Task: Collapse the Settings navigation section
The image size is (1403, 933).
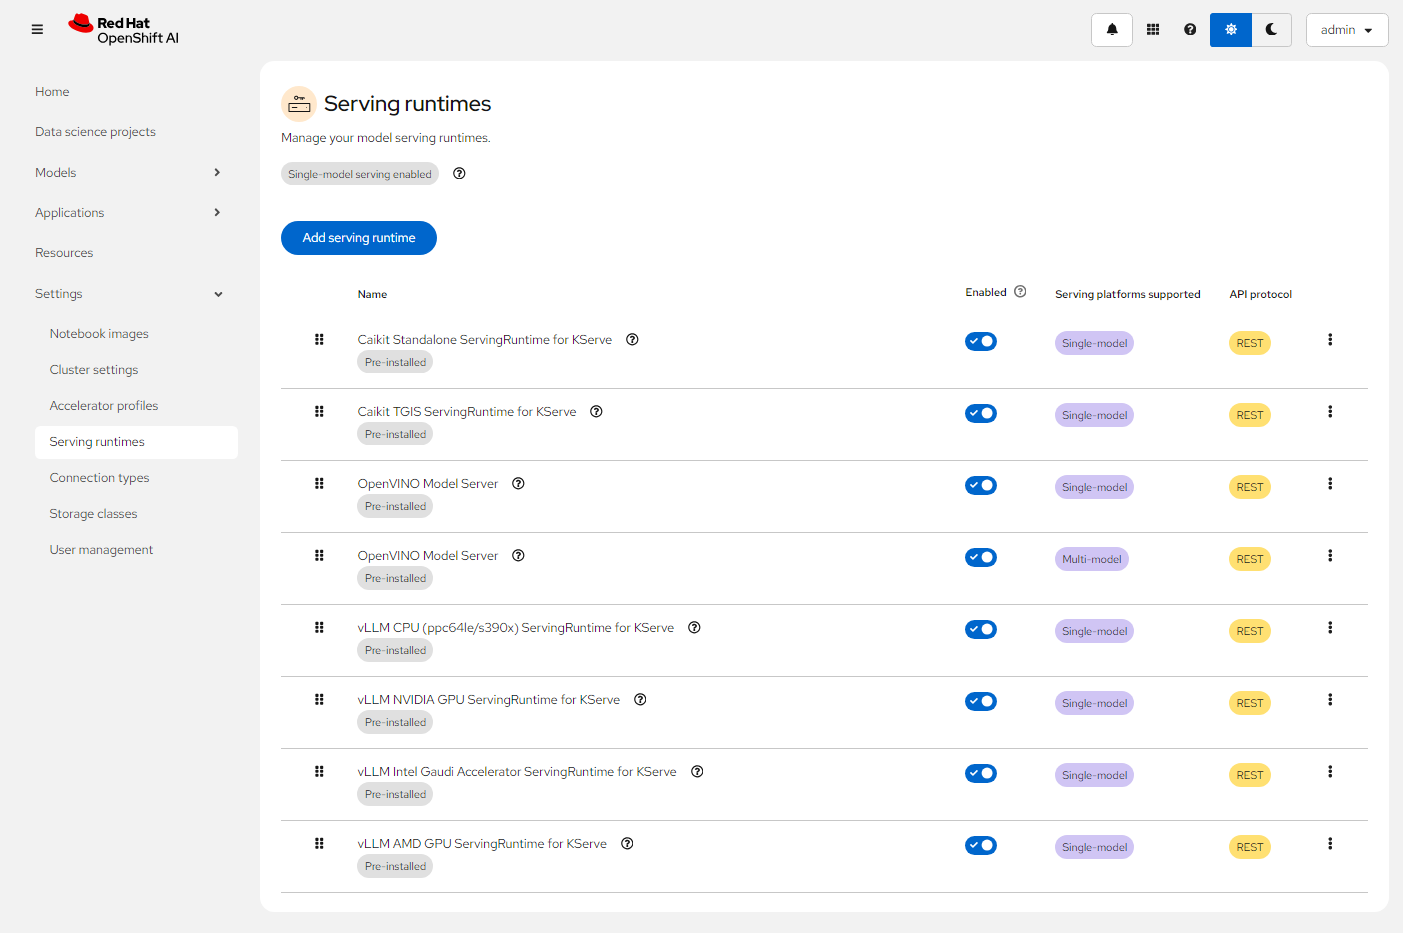Action: [x=128, y=293]
